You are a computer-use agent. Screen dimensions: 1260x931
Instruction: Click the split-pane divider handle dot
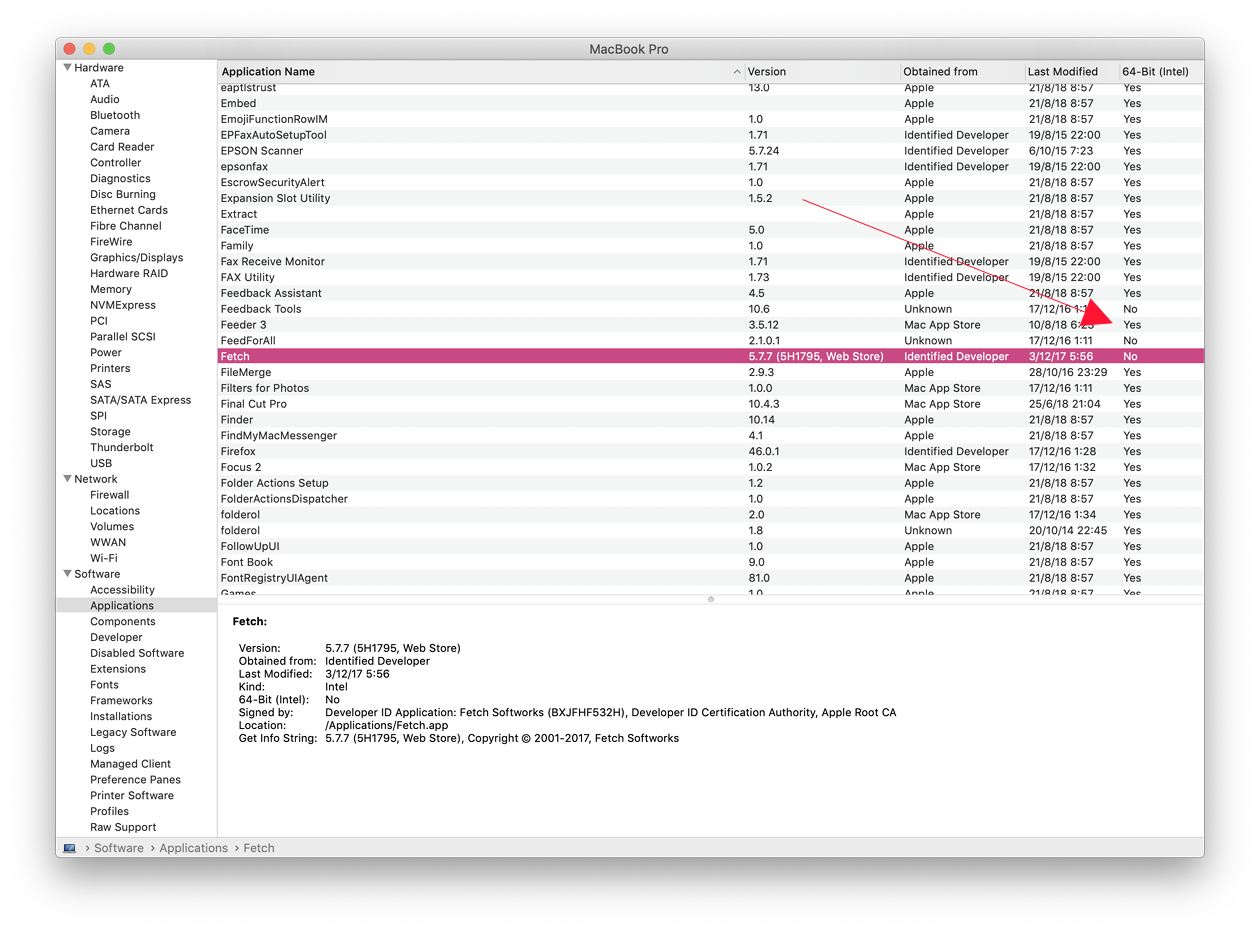711,599
